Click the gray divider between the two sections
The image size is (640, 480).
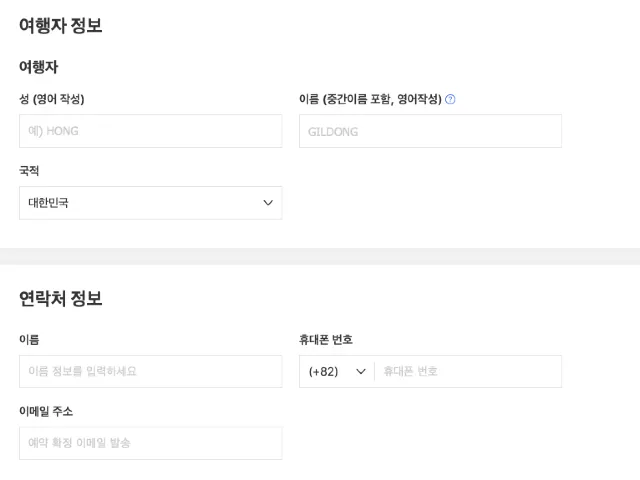point(320,256)
